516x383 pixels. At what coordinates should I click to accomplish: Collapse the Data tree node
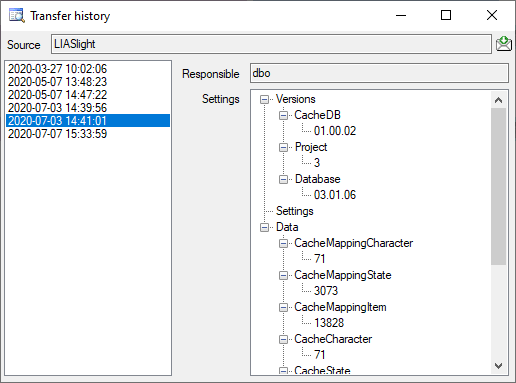(264, 227)
